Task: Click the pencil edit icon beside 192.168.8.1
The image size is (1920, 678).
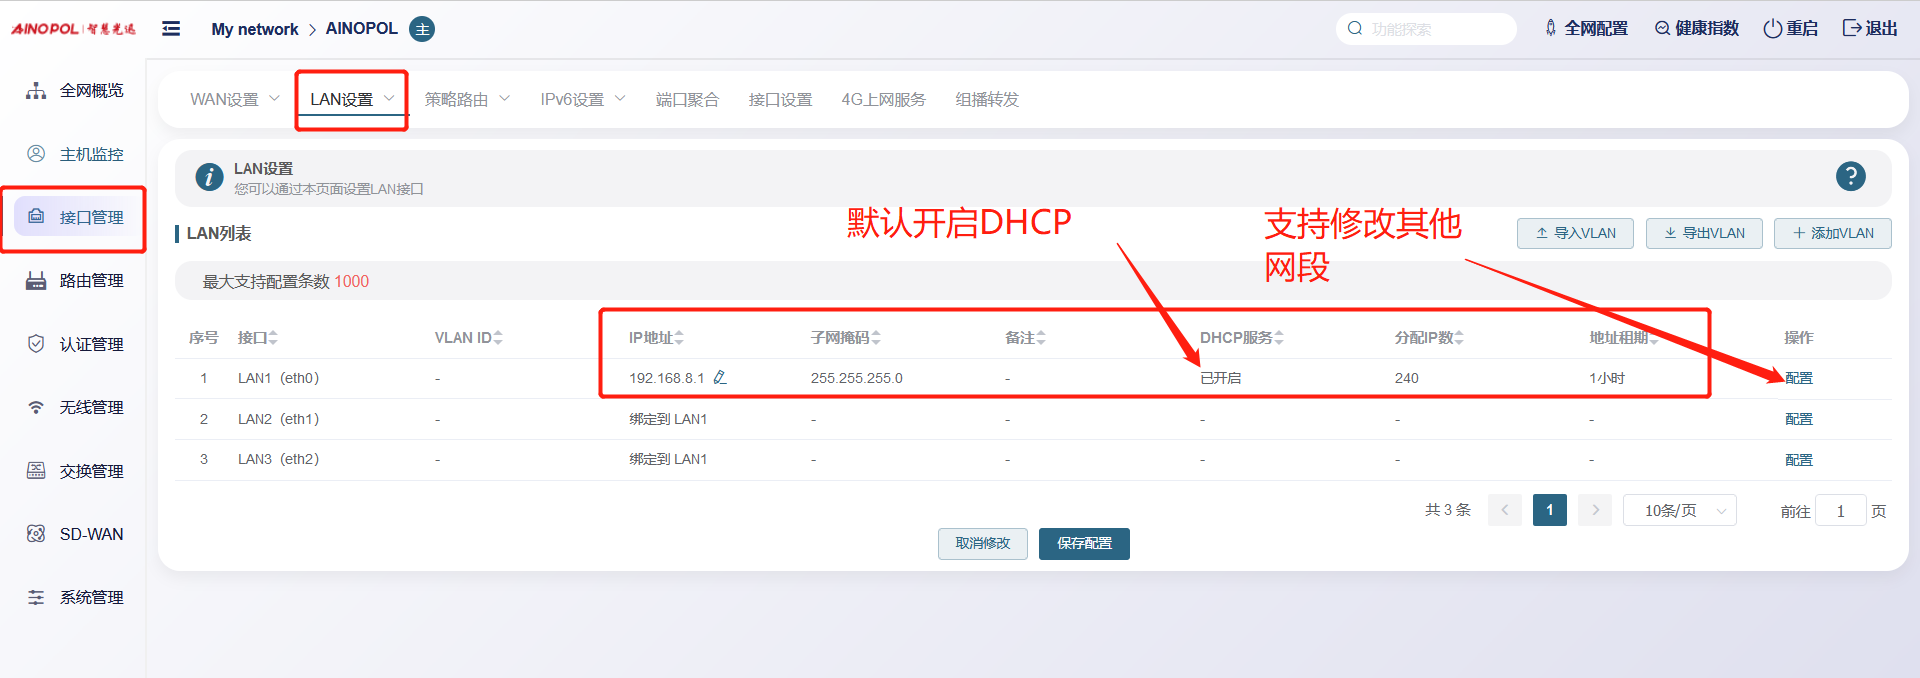Action: tap(720, 378)
